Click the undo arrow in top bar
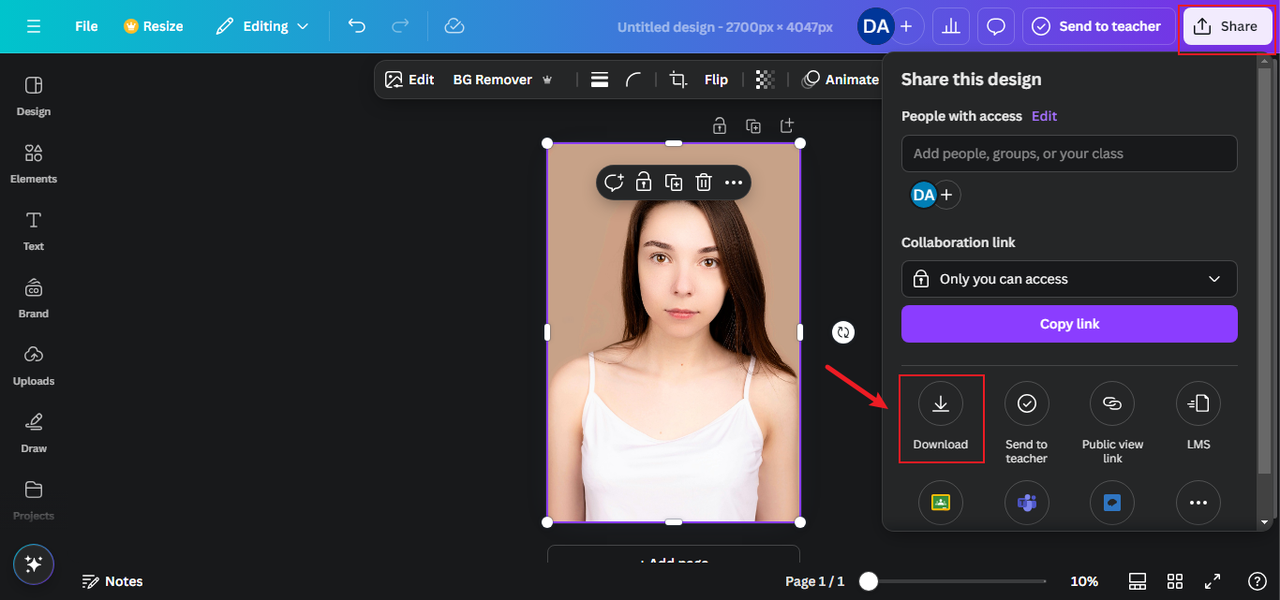The height and width of the screenshot is (600, 1280). (357, 26)
